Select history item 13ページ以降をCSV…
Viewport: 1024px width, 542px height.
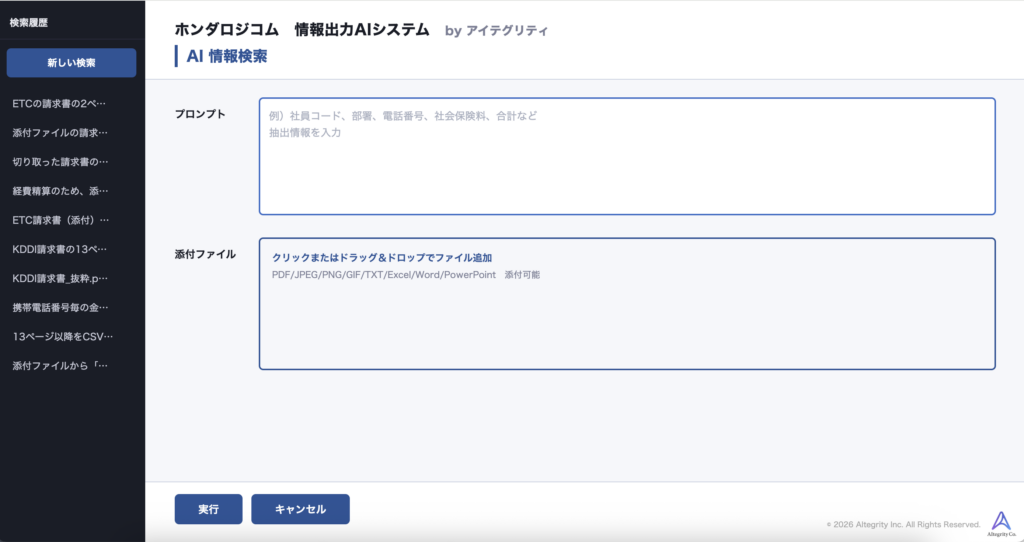pos(63,336)
